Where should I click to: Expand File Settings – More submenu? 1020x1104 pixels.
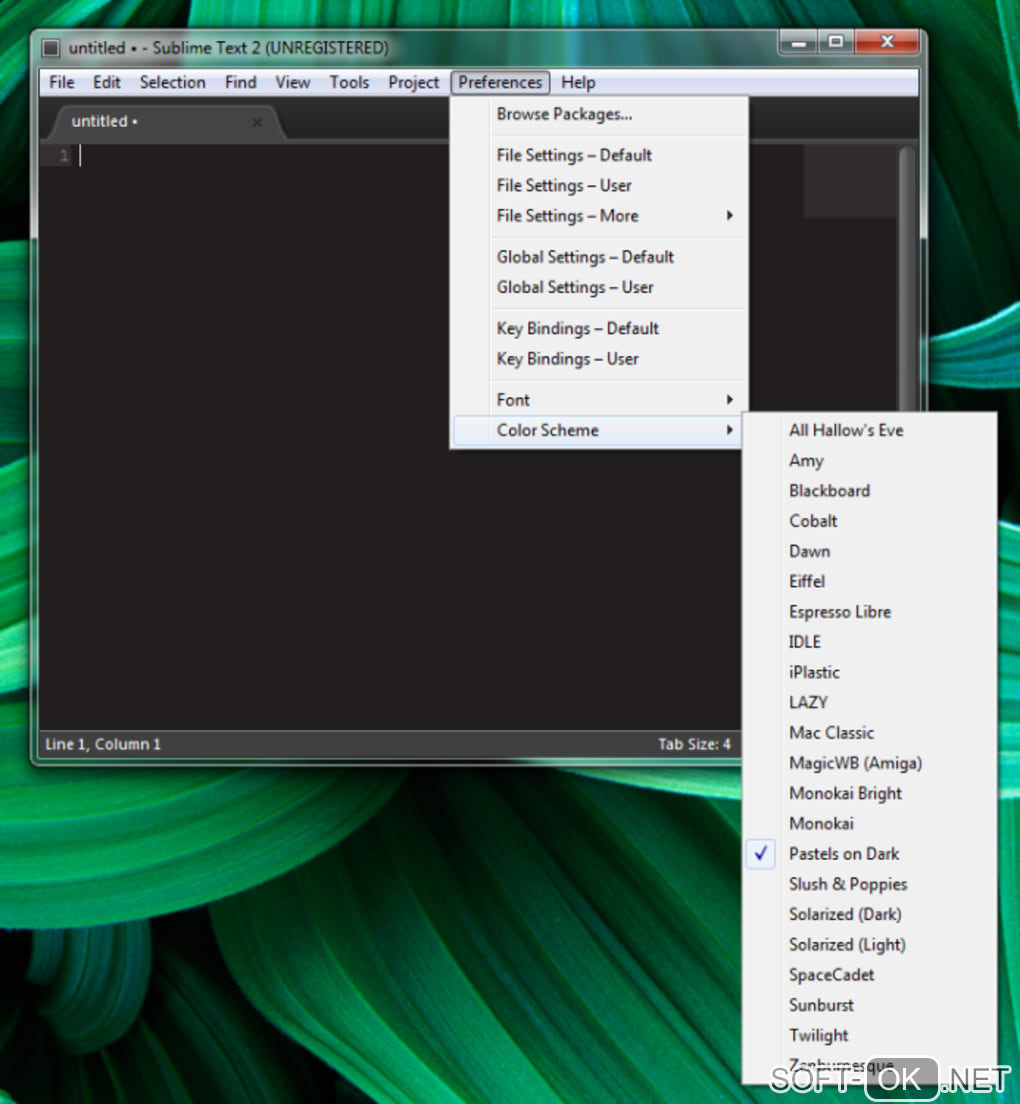[599, 215]
